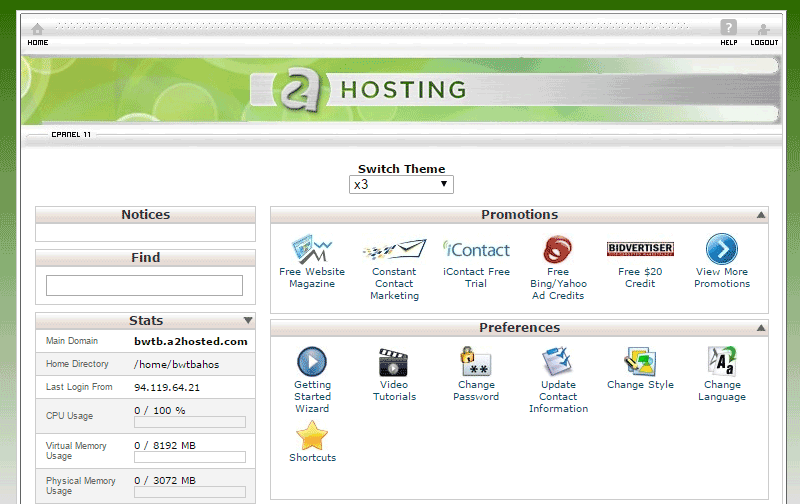800x504 pixels.
Task: Open Constant Contact Marketing envelope icon
Action: 394,249
